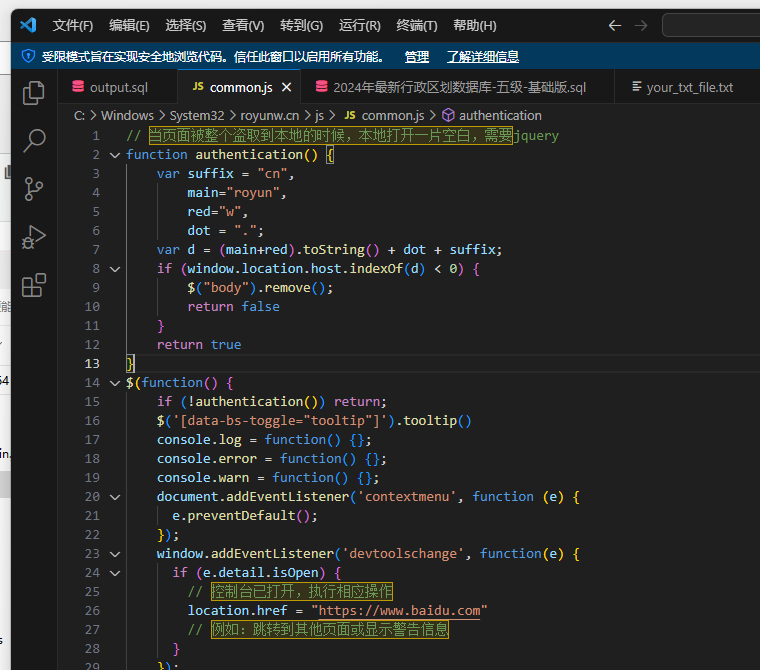Close the common.js tab
The image size is (760, 670).
[286, 87]
